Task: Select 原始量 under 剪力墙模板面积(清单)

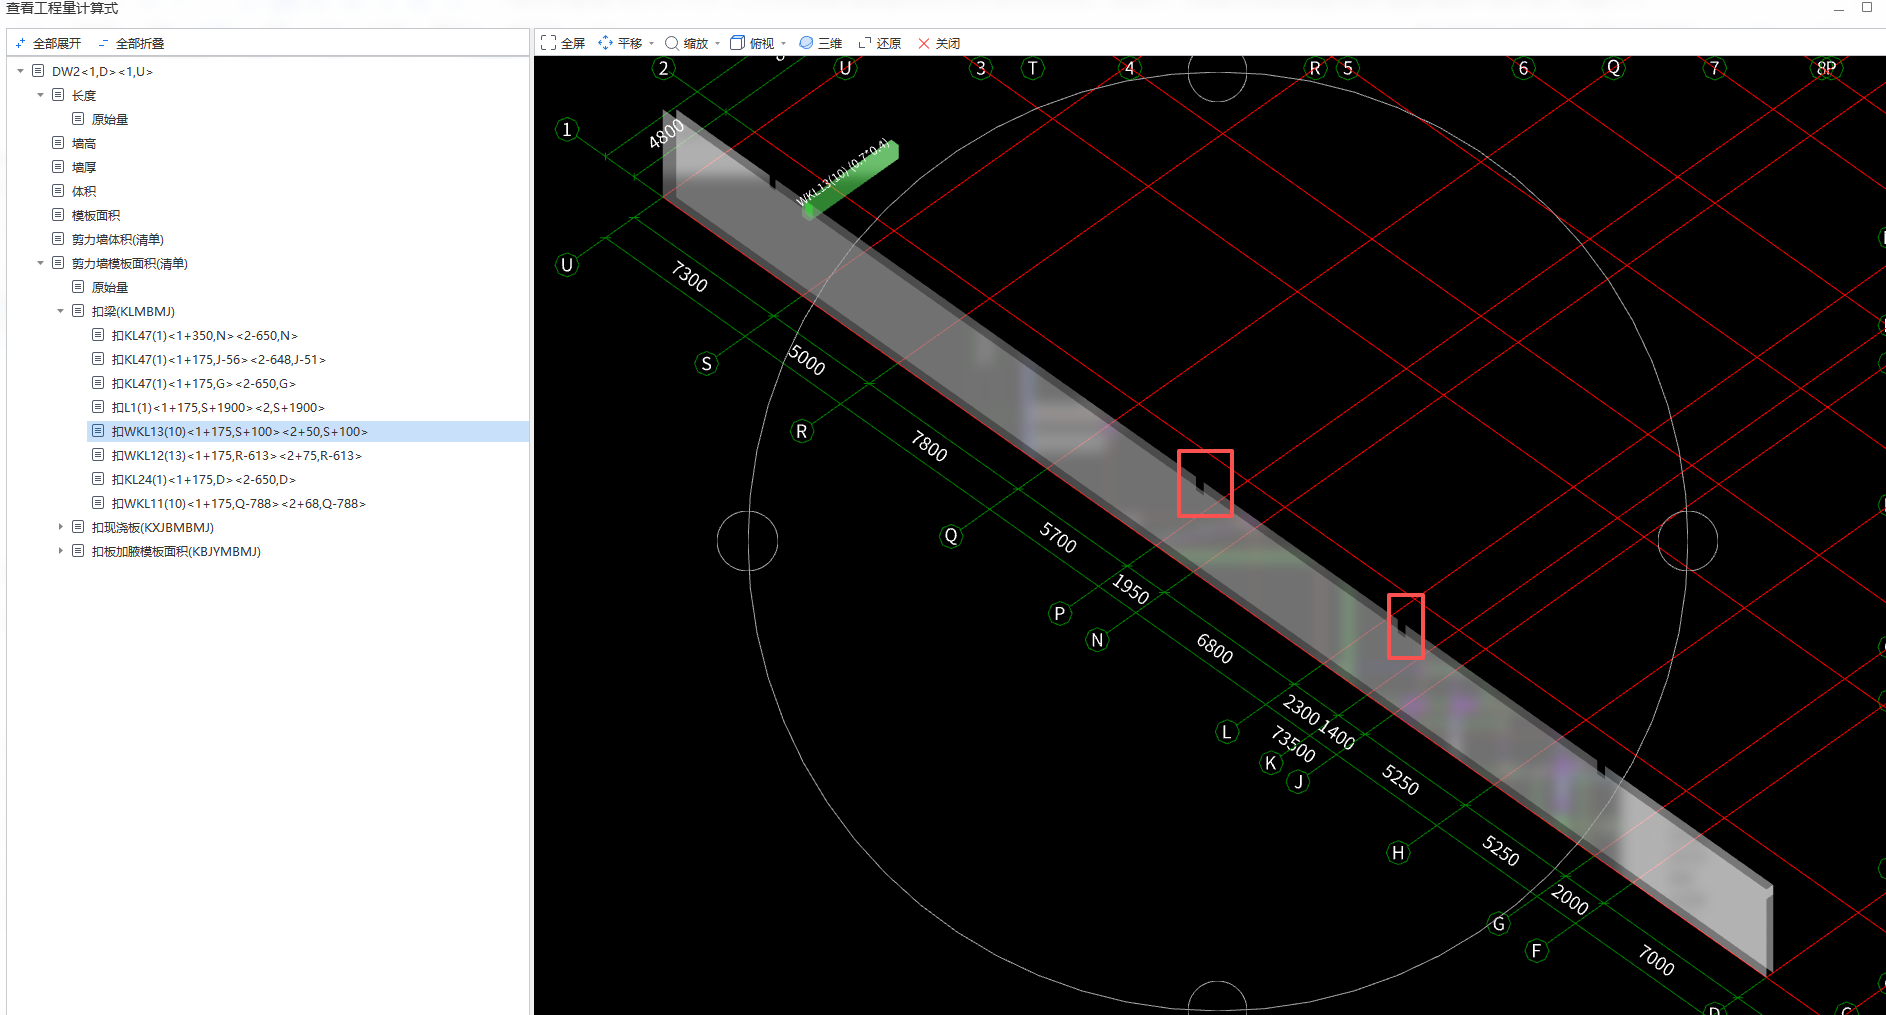Action: coord(110,288)
